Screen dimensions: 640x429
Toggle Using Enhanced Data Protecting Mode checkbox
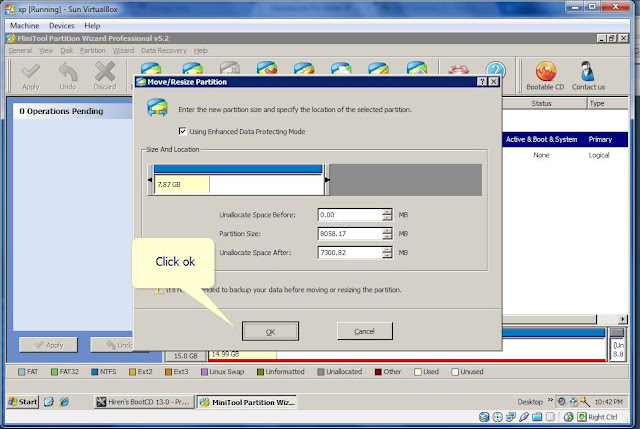coord(182,131)
